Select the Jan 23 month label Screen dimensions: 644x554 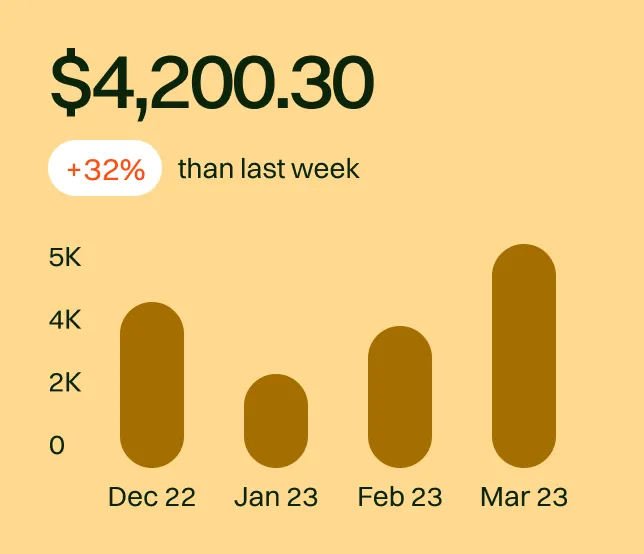tap(276, 497)
